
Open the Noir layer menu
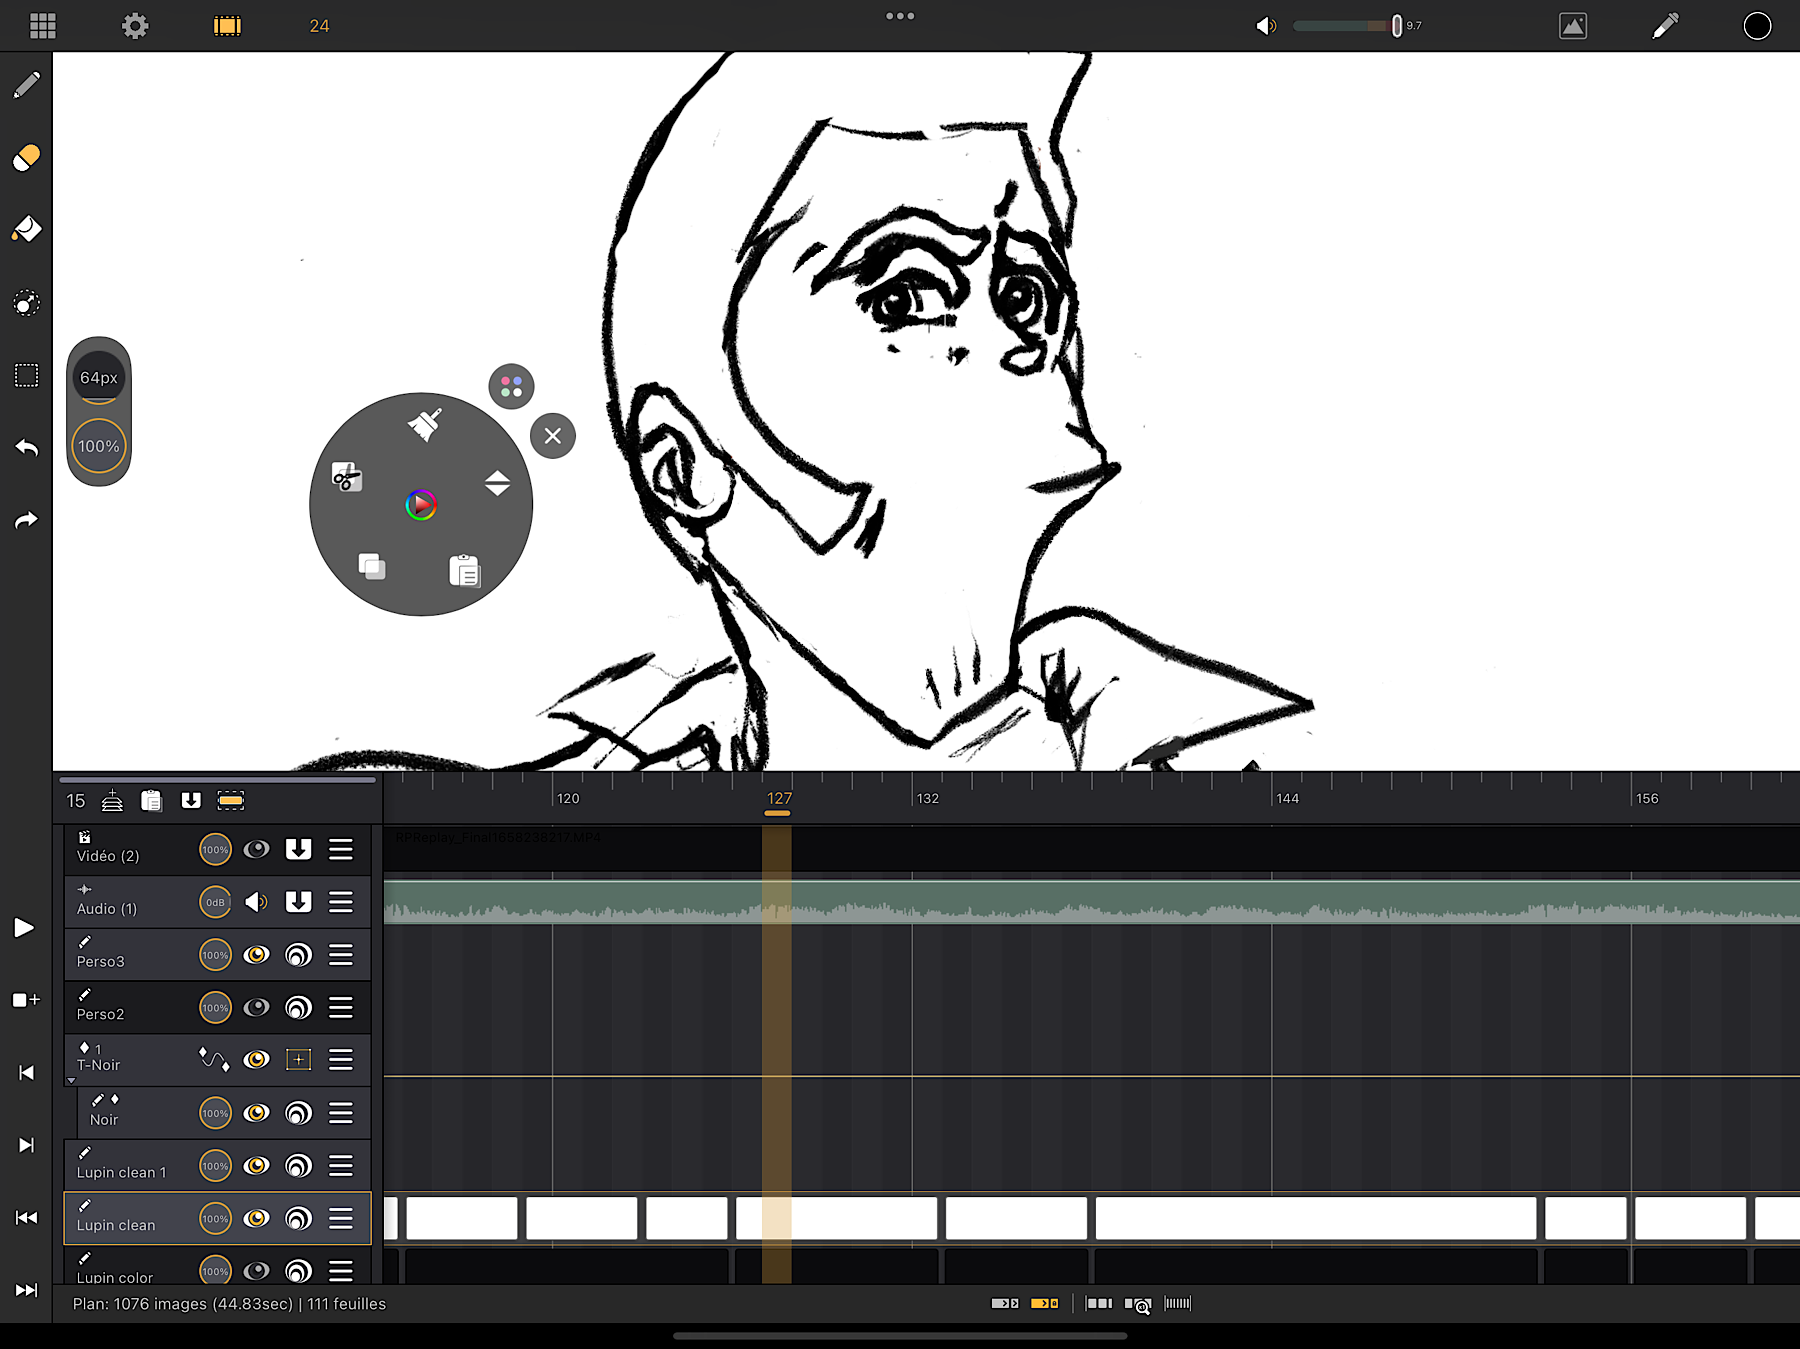point(341,1113)
